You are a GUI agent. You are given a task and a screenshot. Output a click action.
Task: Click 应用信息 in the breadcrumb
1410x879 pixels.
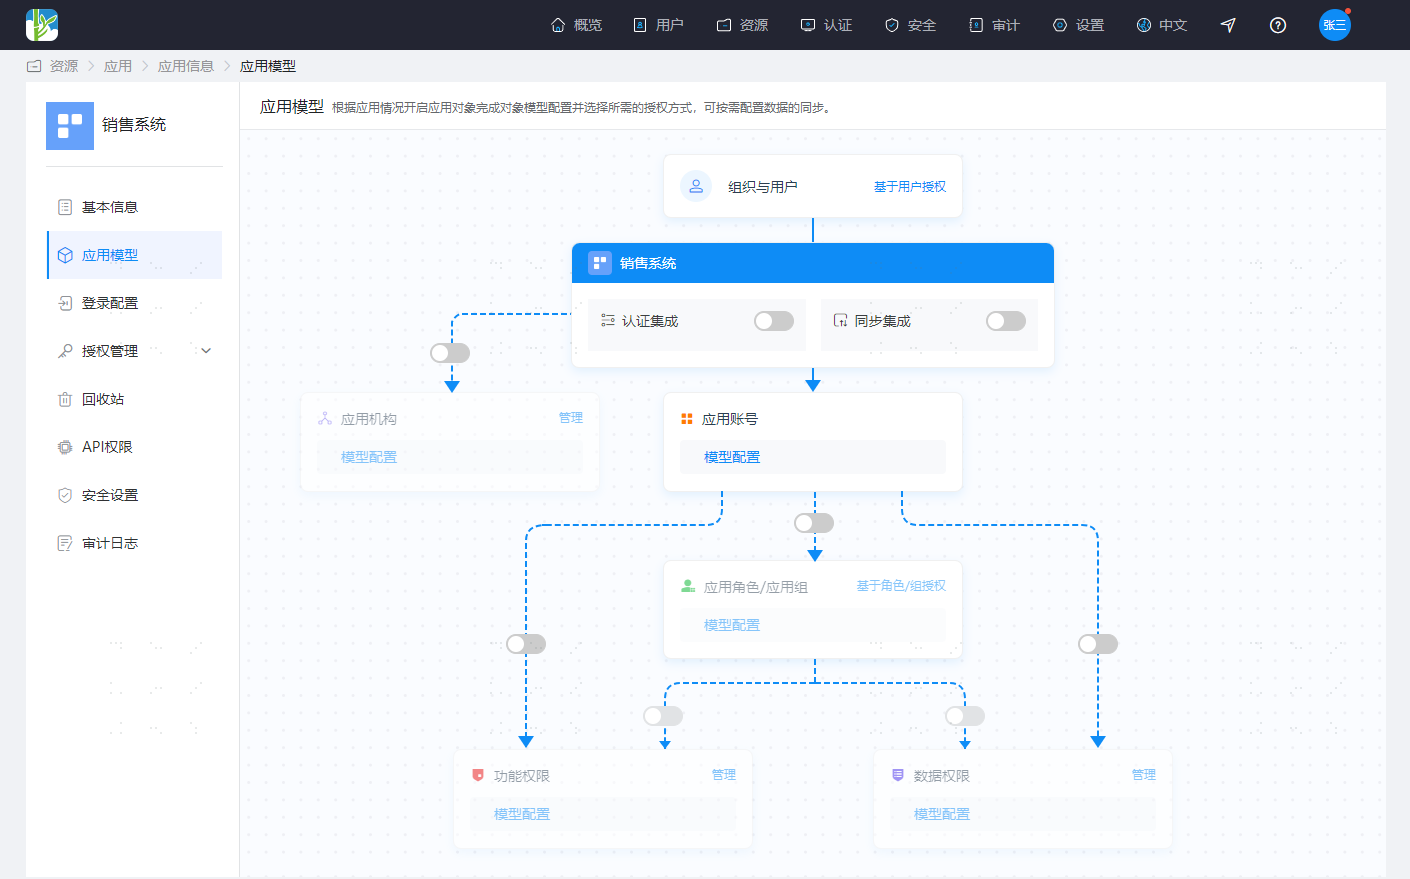(x=186, y=66)
